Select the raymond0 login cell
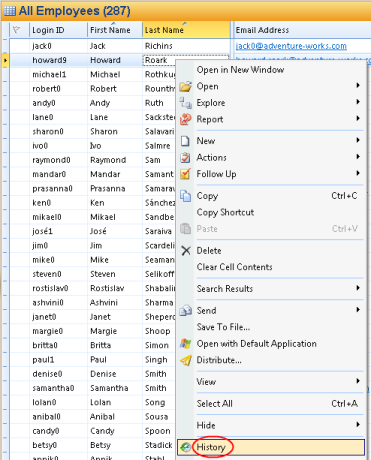The width and height of the screenshot is (371, 460). pos(58,160)
